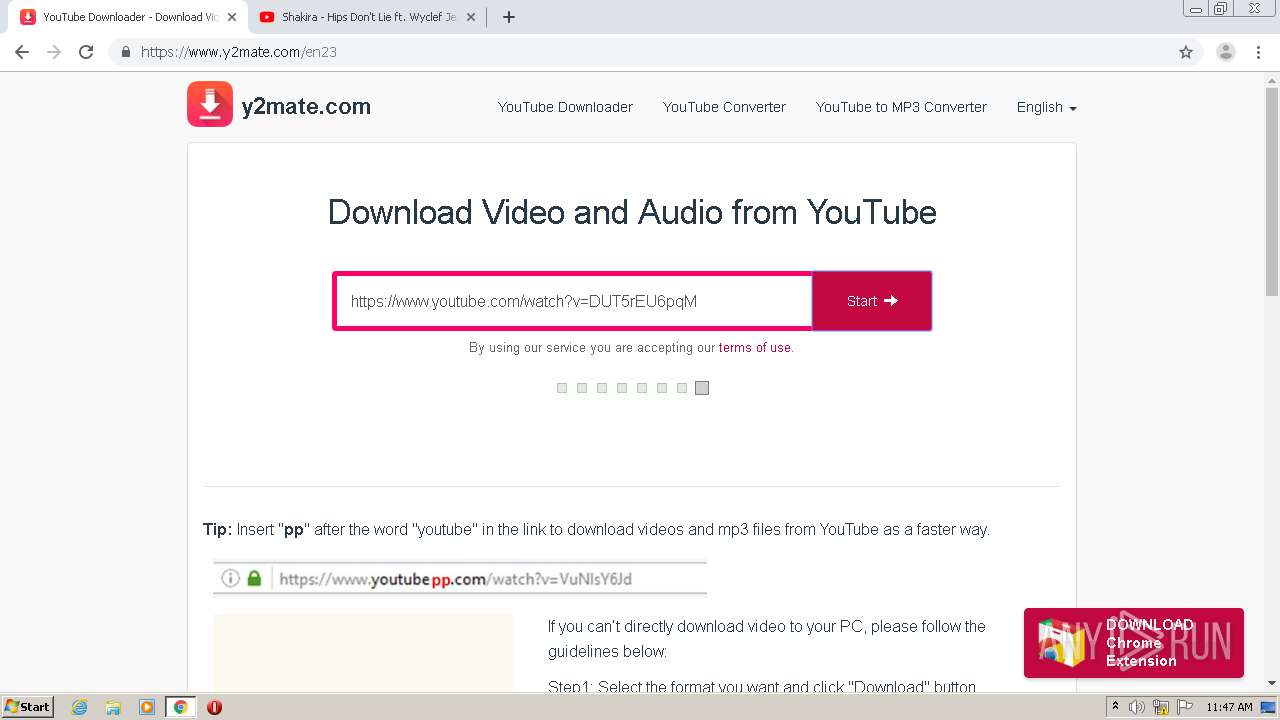Open the volume speaker tray icon
The height and width of the screenshot is (720, 1280).
1138,707
